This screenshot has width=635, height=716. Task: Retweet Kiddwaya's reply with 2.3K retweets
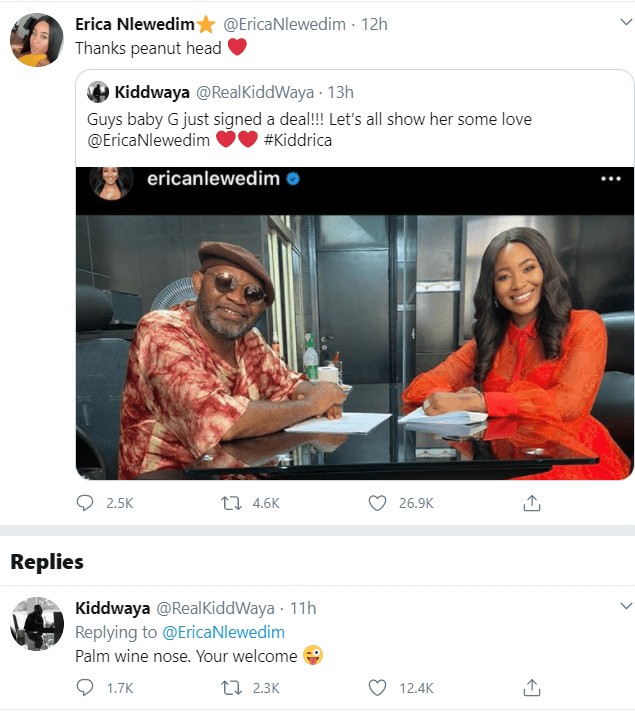point(231,688)
